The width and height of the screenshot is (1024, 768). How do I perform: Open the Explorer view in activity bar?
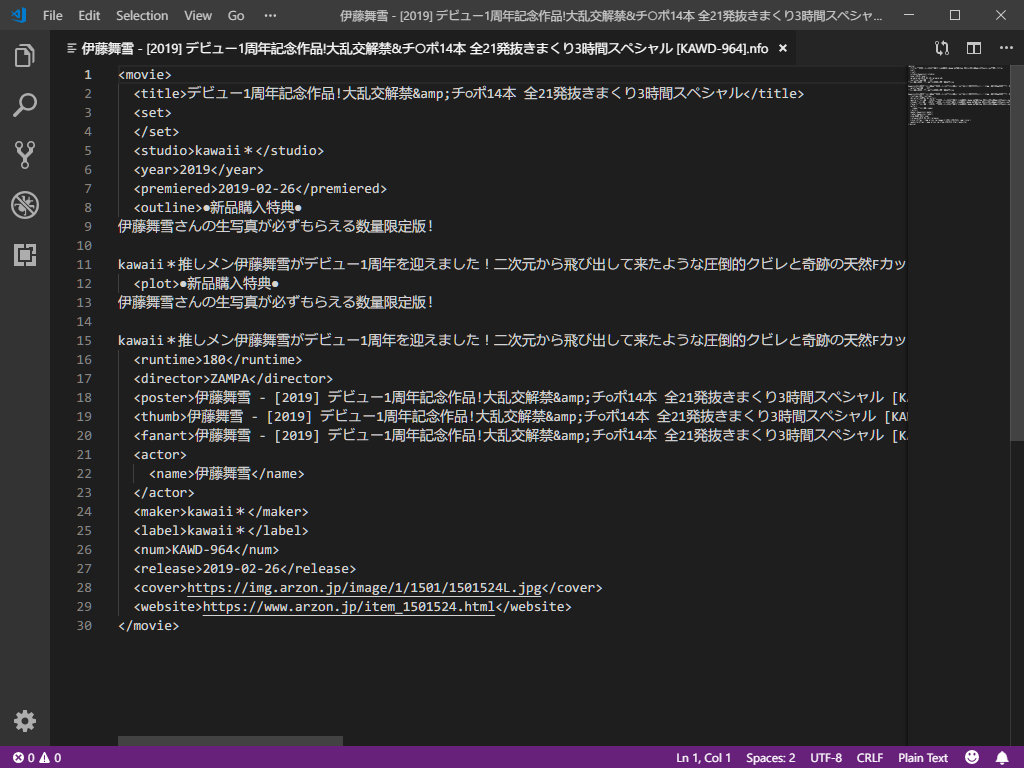coord(25,56)
